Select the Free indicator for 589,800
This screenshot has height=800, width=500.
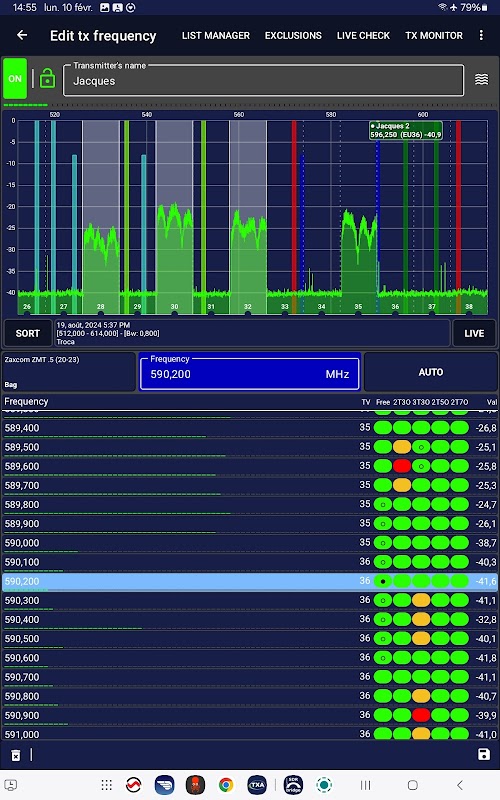pos(383,505)
